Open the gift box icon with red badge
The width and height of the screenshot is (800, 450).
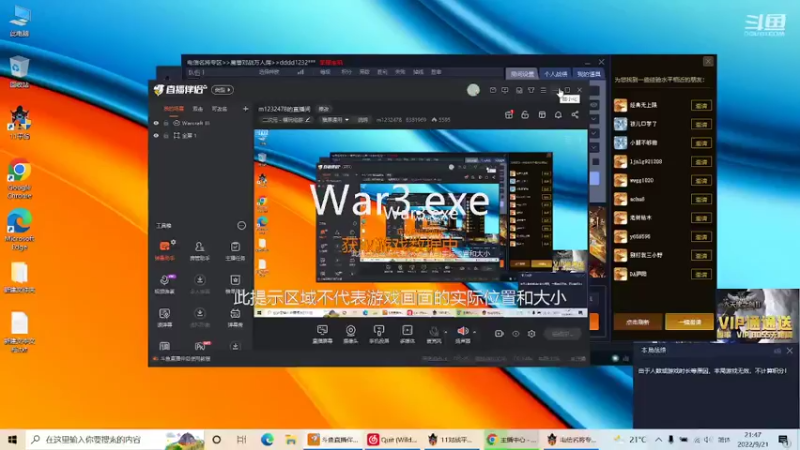509,114
